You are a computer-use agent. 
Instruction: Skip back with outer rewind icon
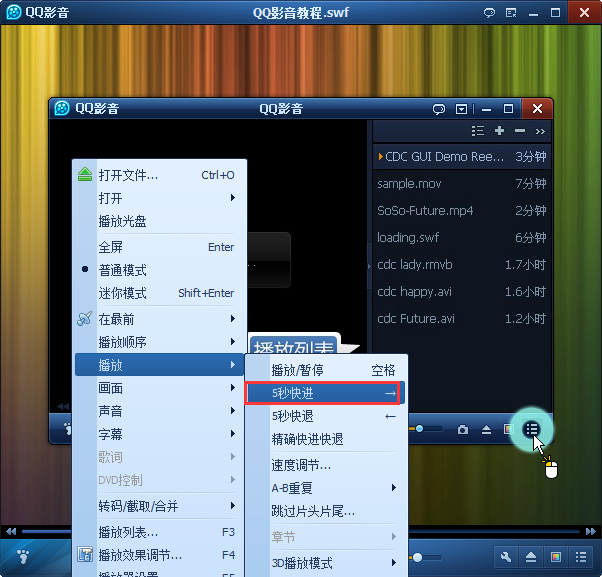pos(11,532)
